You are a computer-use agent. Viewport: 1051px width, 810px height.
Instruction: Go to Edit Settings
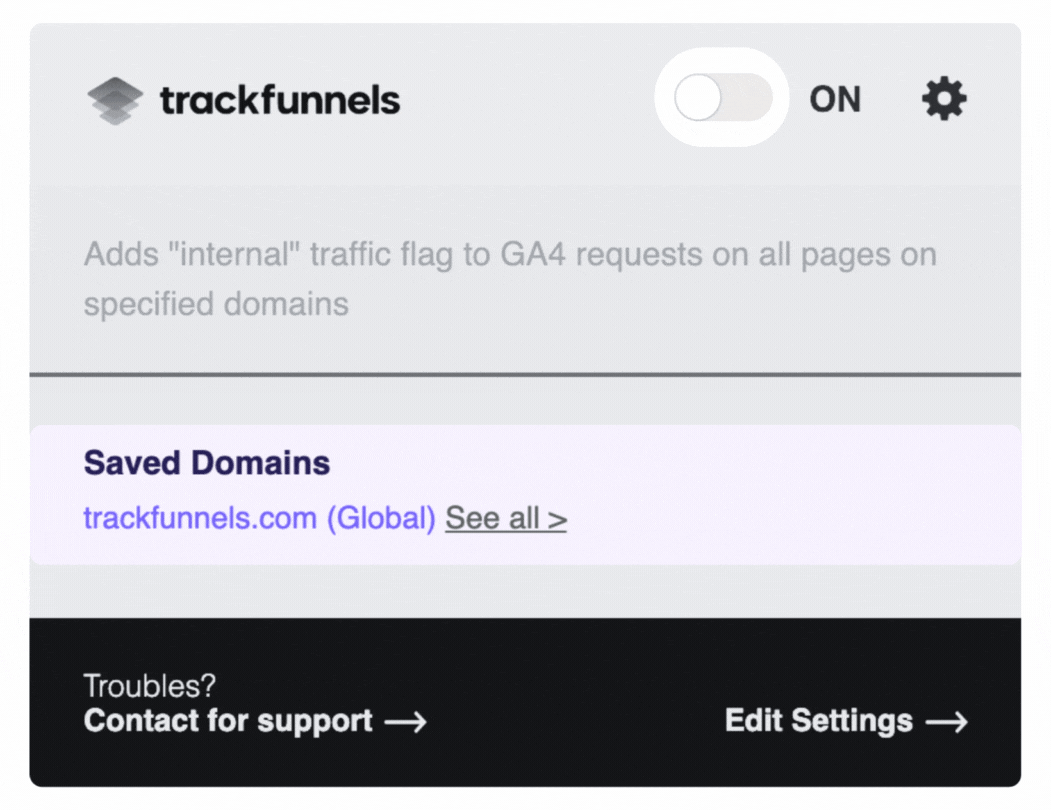click(818, 721)
